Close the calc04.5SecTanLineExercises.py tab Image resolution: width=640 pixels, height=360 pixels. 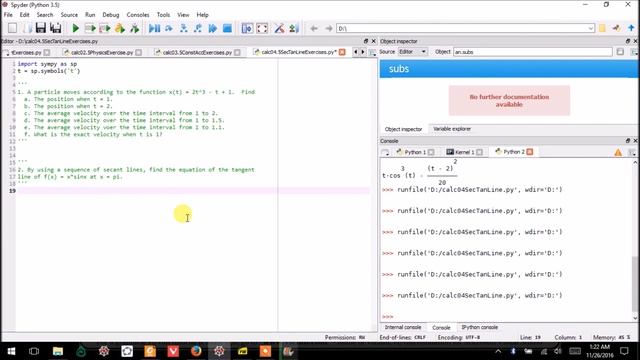pyautogui.click(x=342, y=52)
